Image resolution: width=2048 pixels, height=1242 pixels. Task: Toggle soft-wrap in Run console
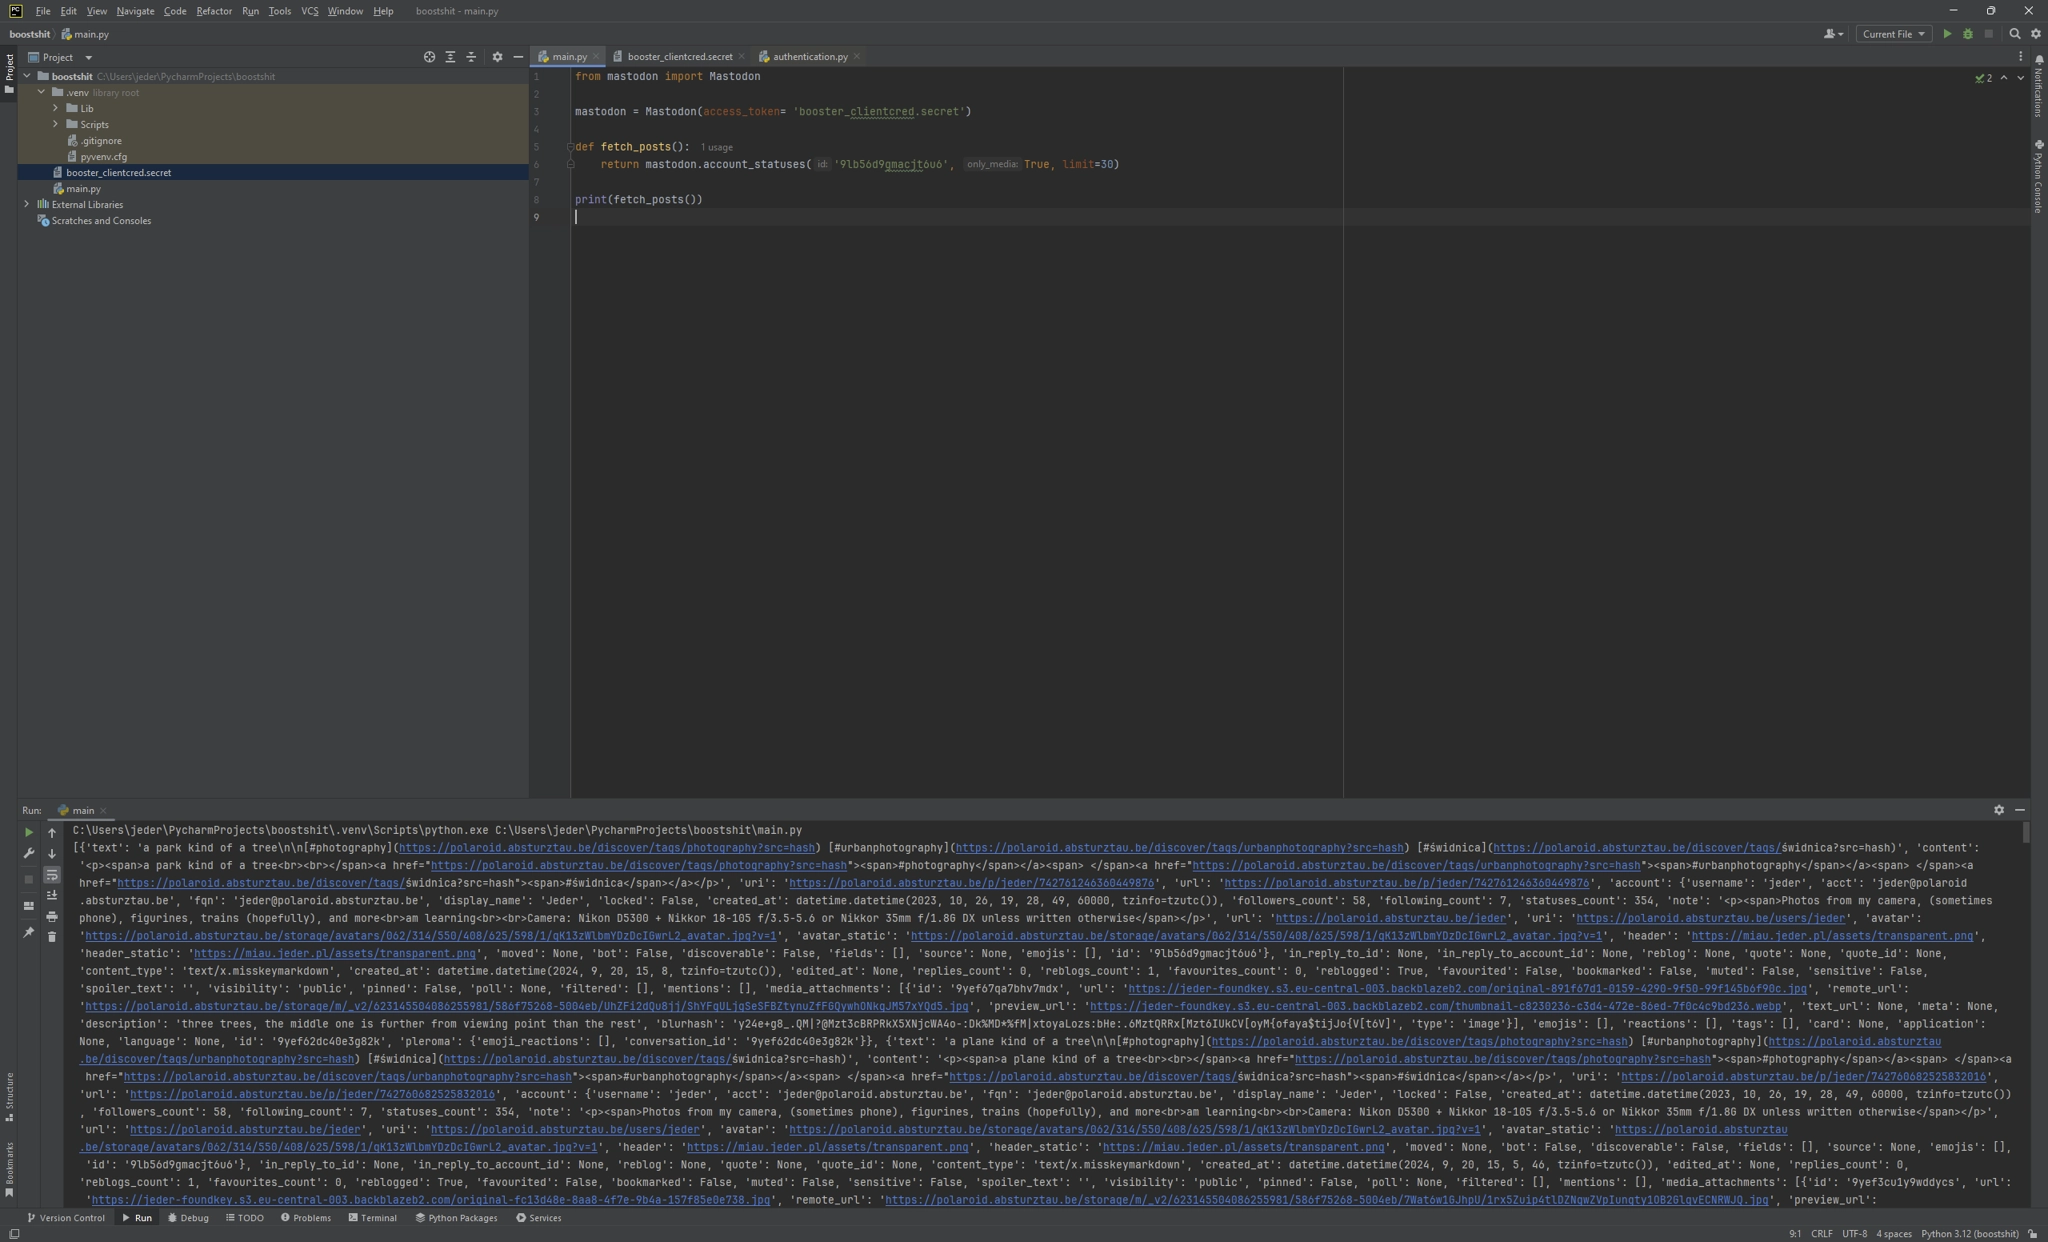click(52, 875)
